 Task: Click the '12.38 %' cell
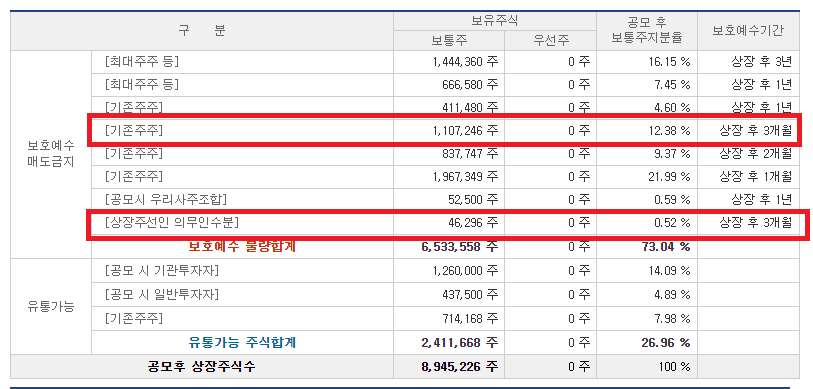point(669,131)
